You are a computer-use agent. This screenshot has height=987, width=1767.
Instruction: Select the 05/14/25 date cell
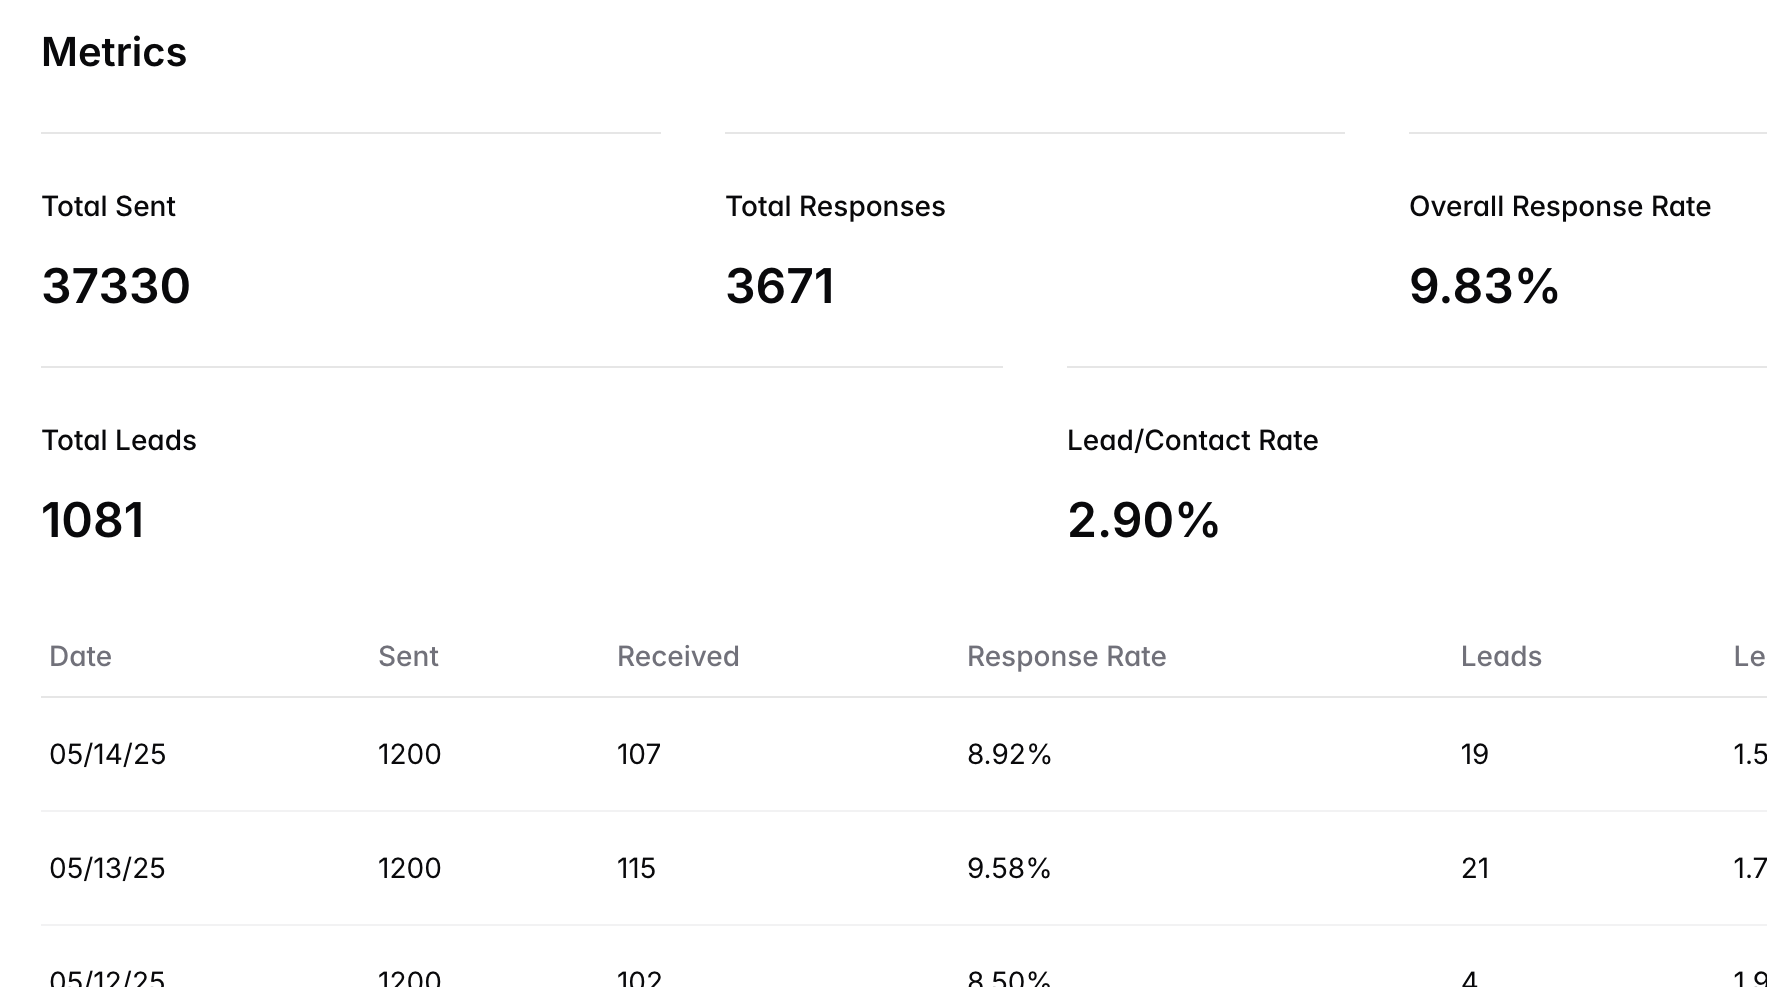point(108,754)
